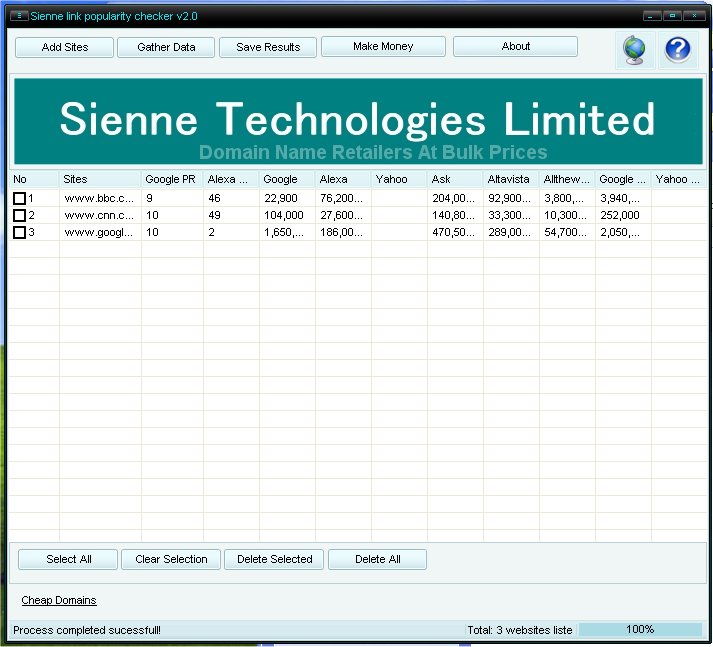This screenshot has width=713, height=647.
Task: Sort by the Sites column header
Action: coord(100,179)
